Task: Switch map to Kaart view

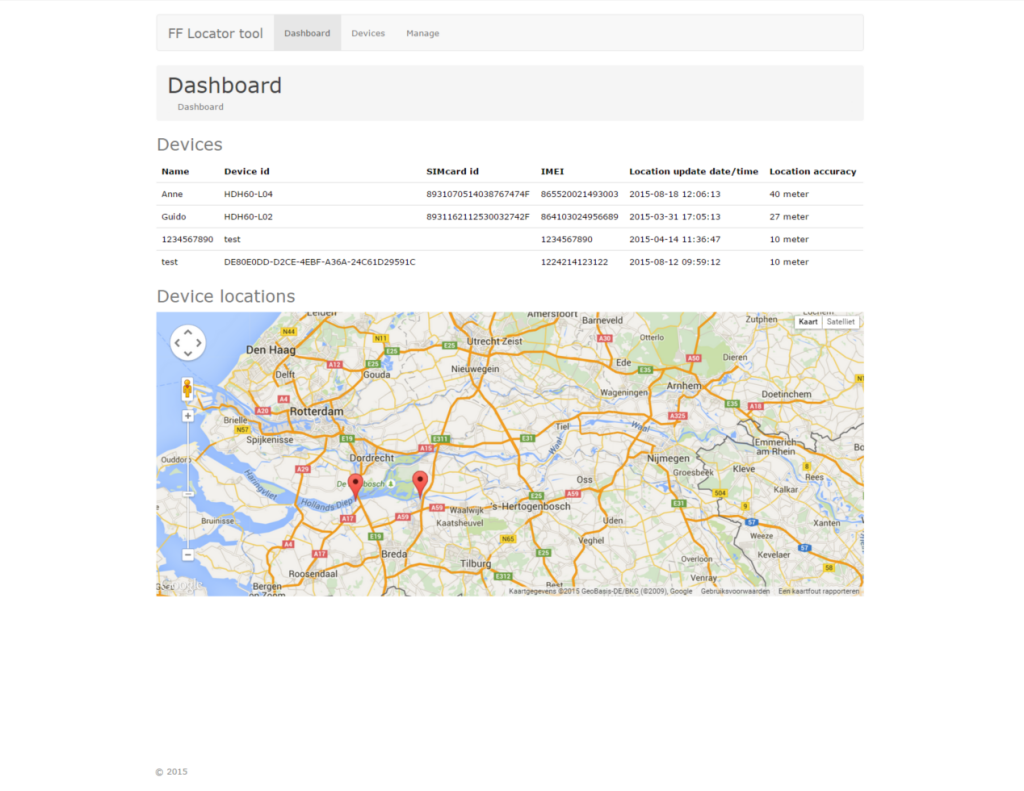Action: pyautogui.click(x=808, y=322)
